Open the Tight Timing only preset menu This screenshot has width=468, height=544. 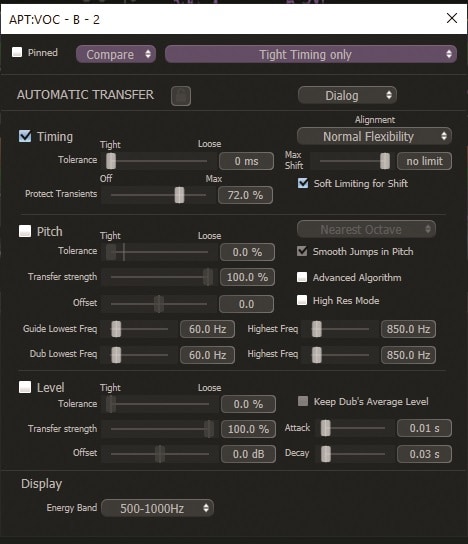coord(311,54)
